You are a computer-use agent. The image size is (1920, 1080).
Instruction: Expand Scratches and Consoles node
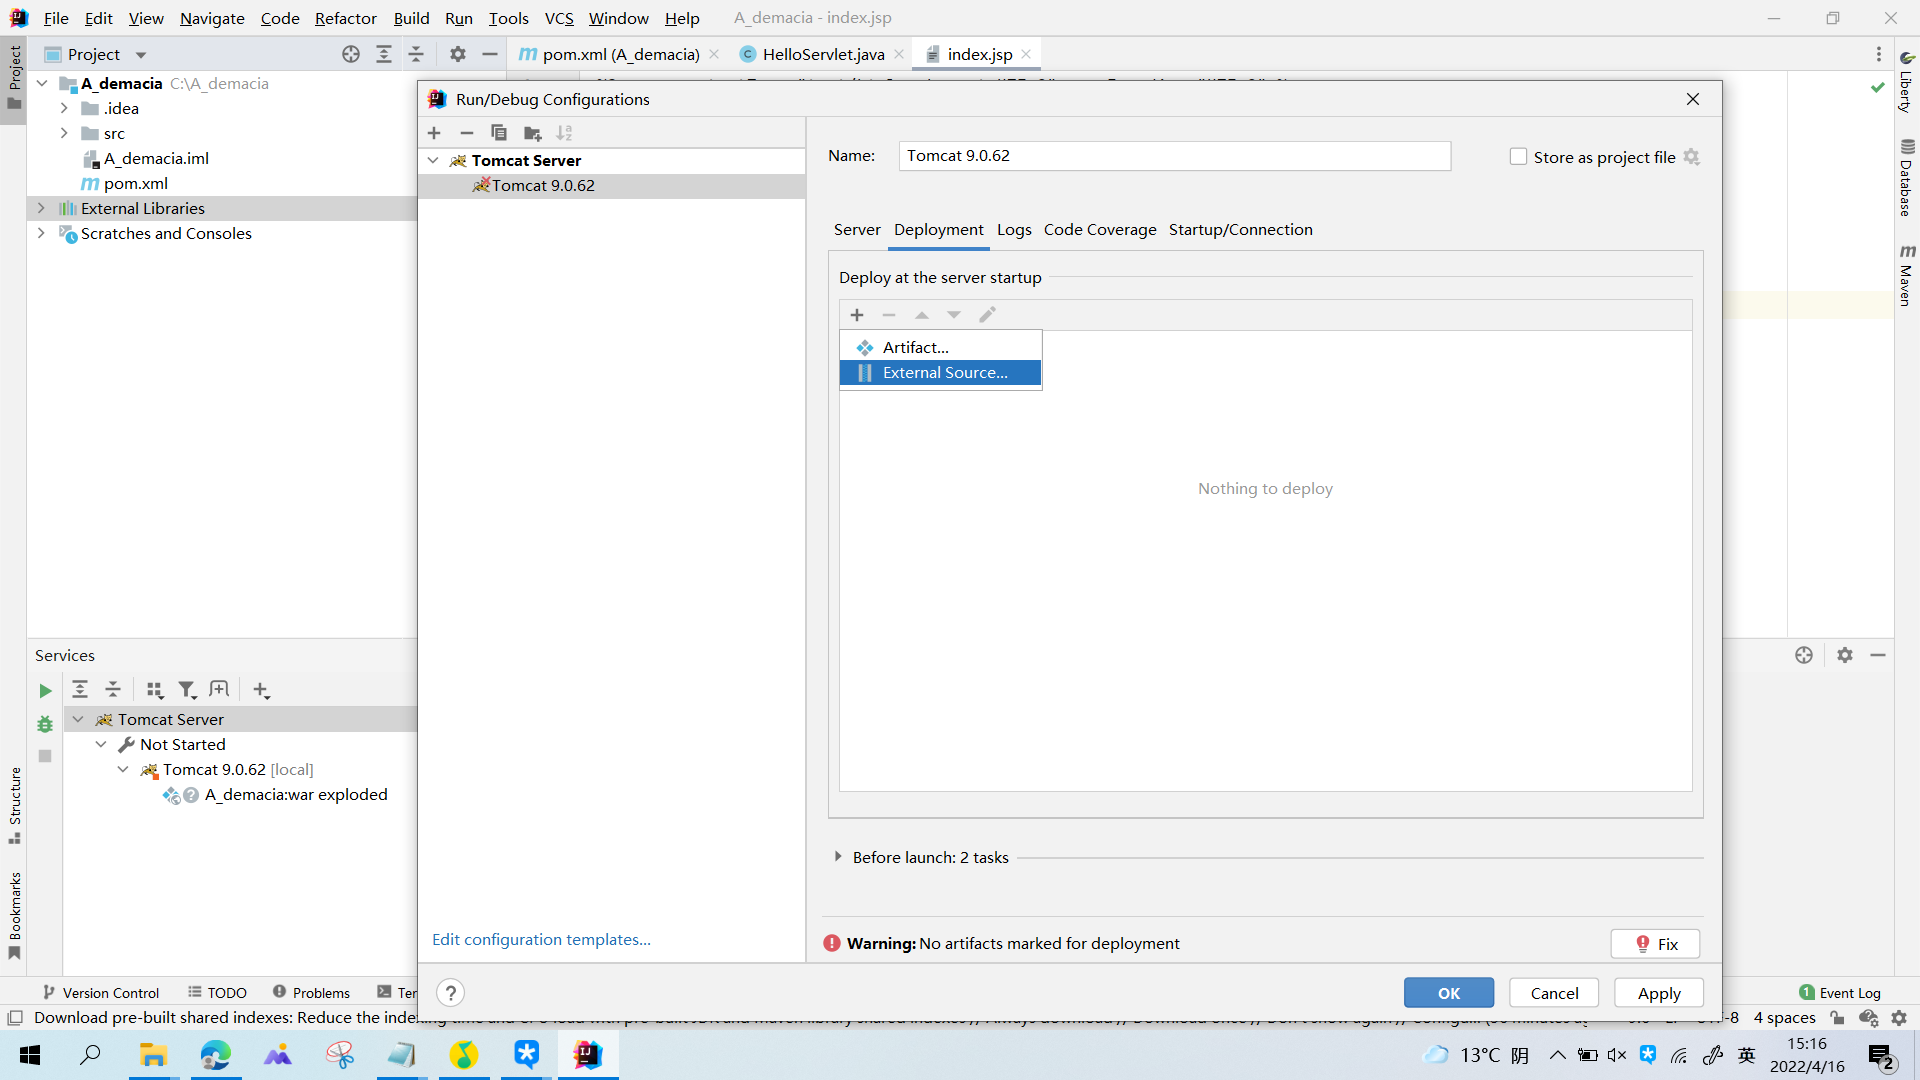(x=41, y=233)
